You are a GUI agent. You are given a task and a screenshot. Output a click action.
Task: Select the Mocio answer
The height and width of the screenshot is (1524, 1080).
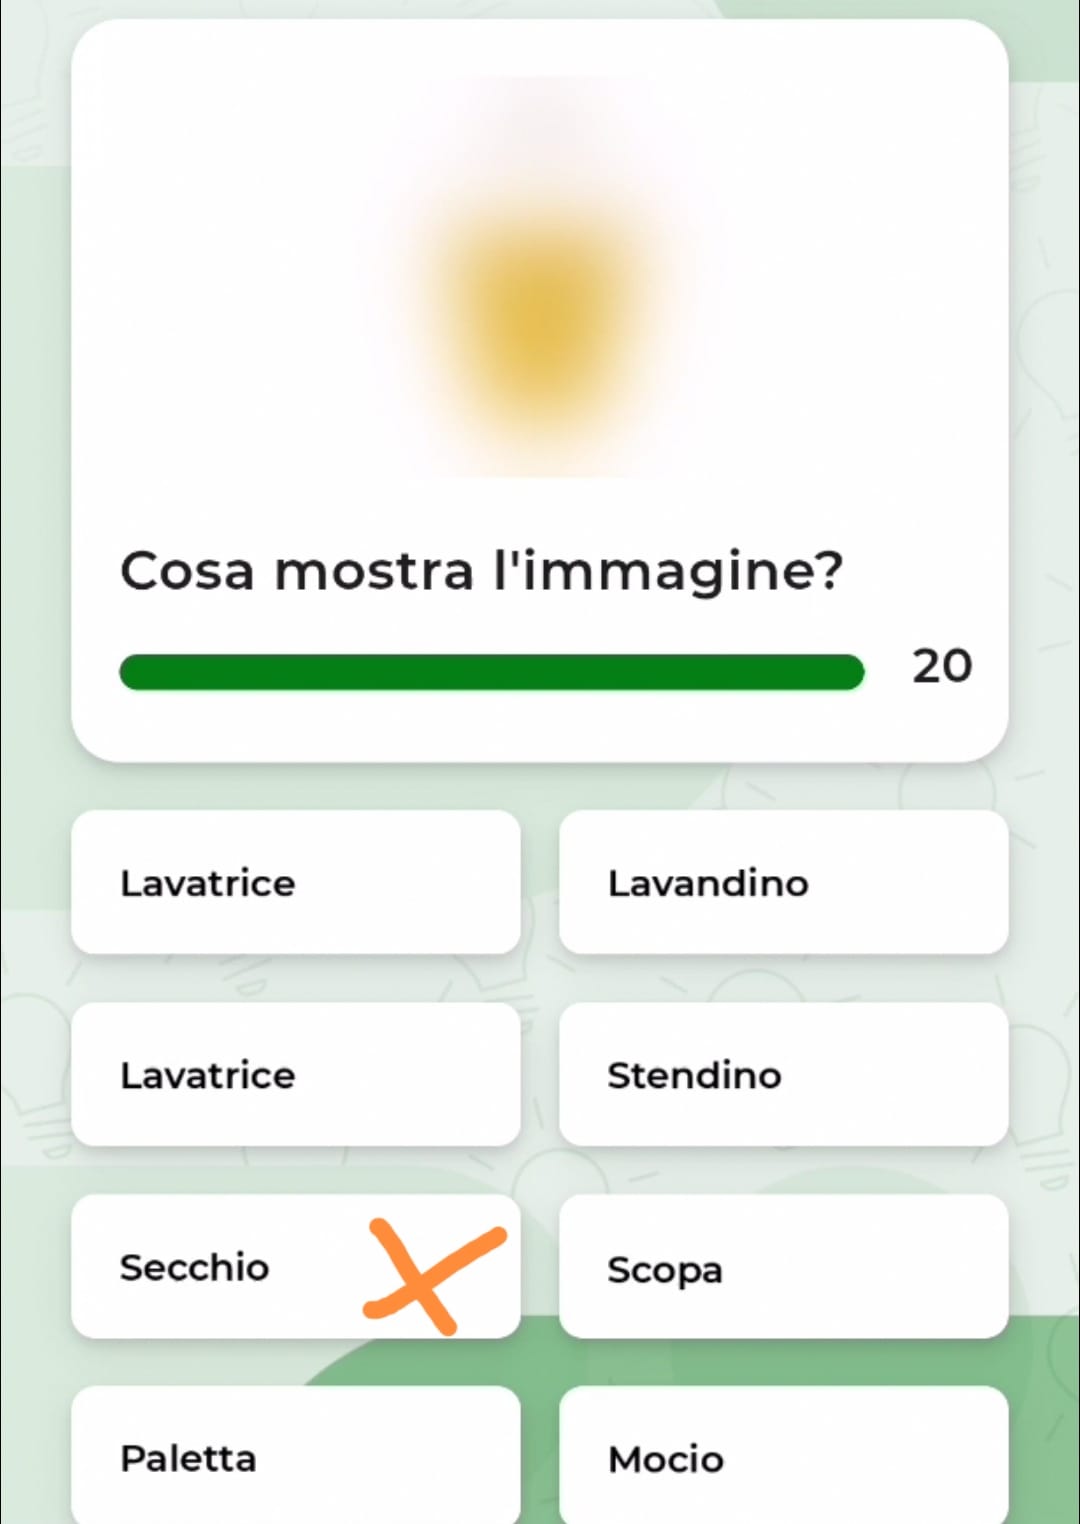[783, 1457]
